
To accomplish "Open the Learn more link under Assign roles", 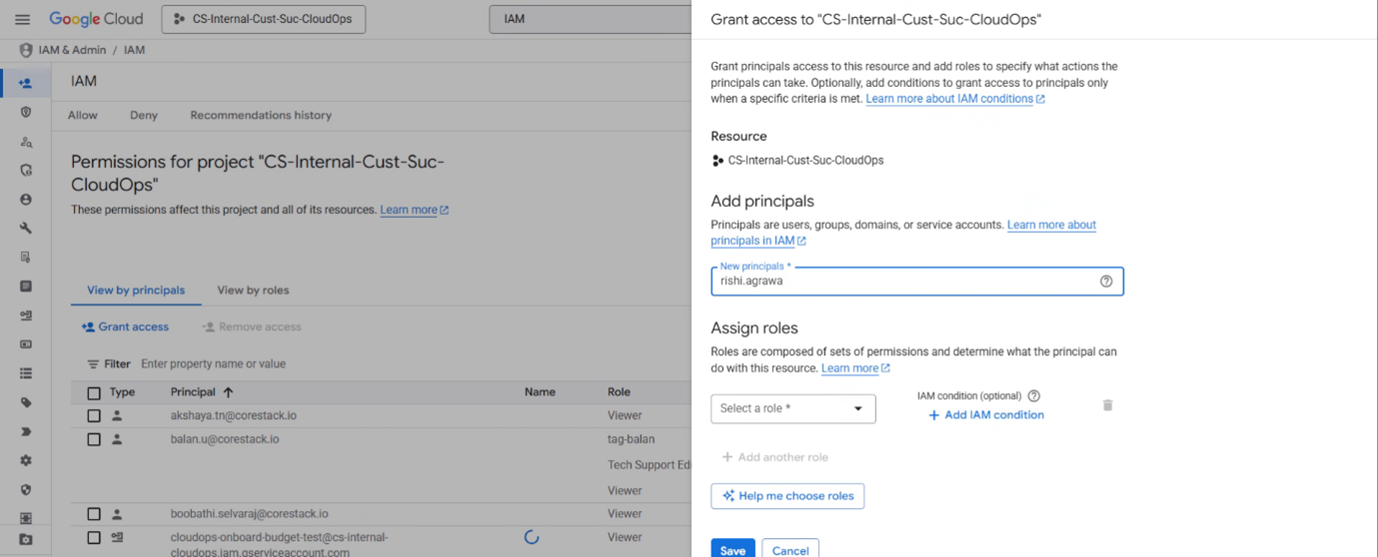I will (x=855, y=368).
